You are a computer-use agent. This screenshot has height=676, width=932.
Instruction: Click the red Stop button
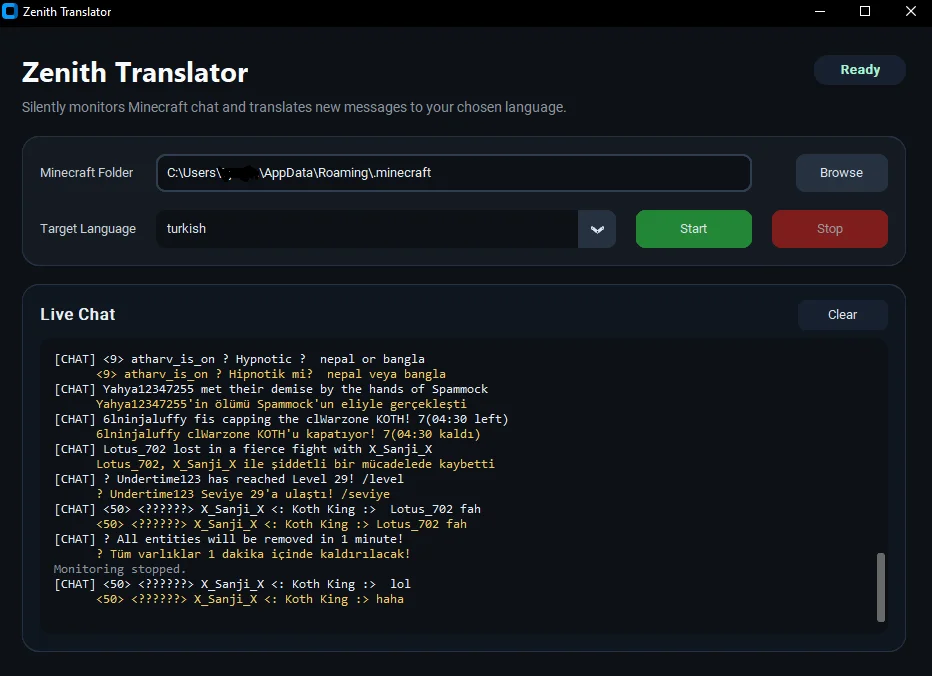tap(830, 229)
